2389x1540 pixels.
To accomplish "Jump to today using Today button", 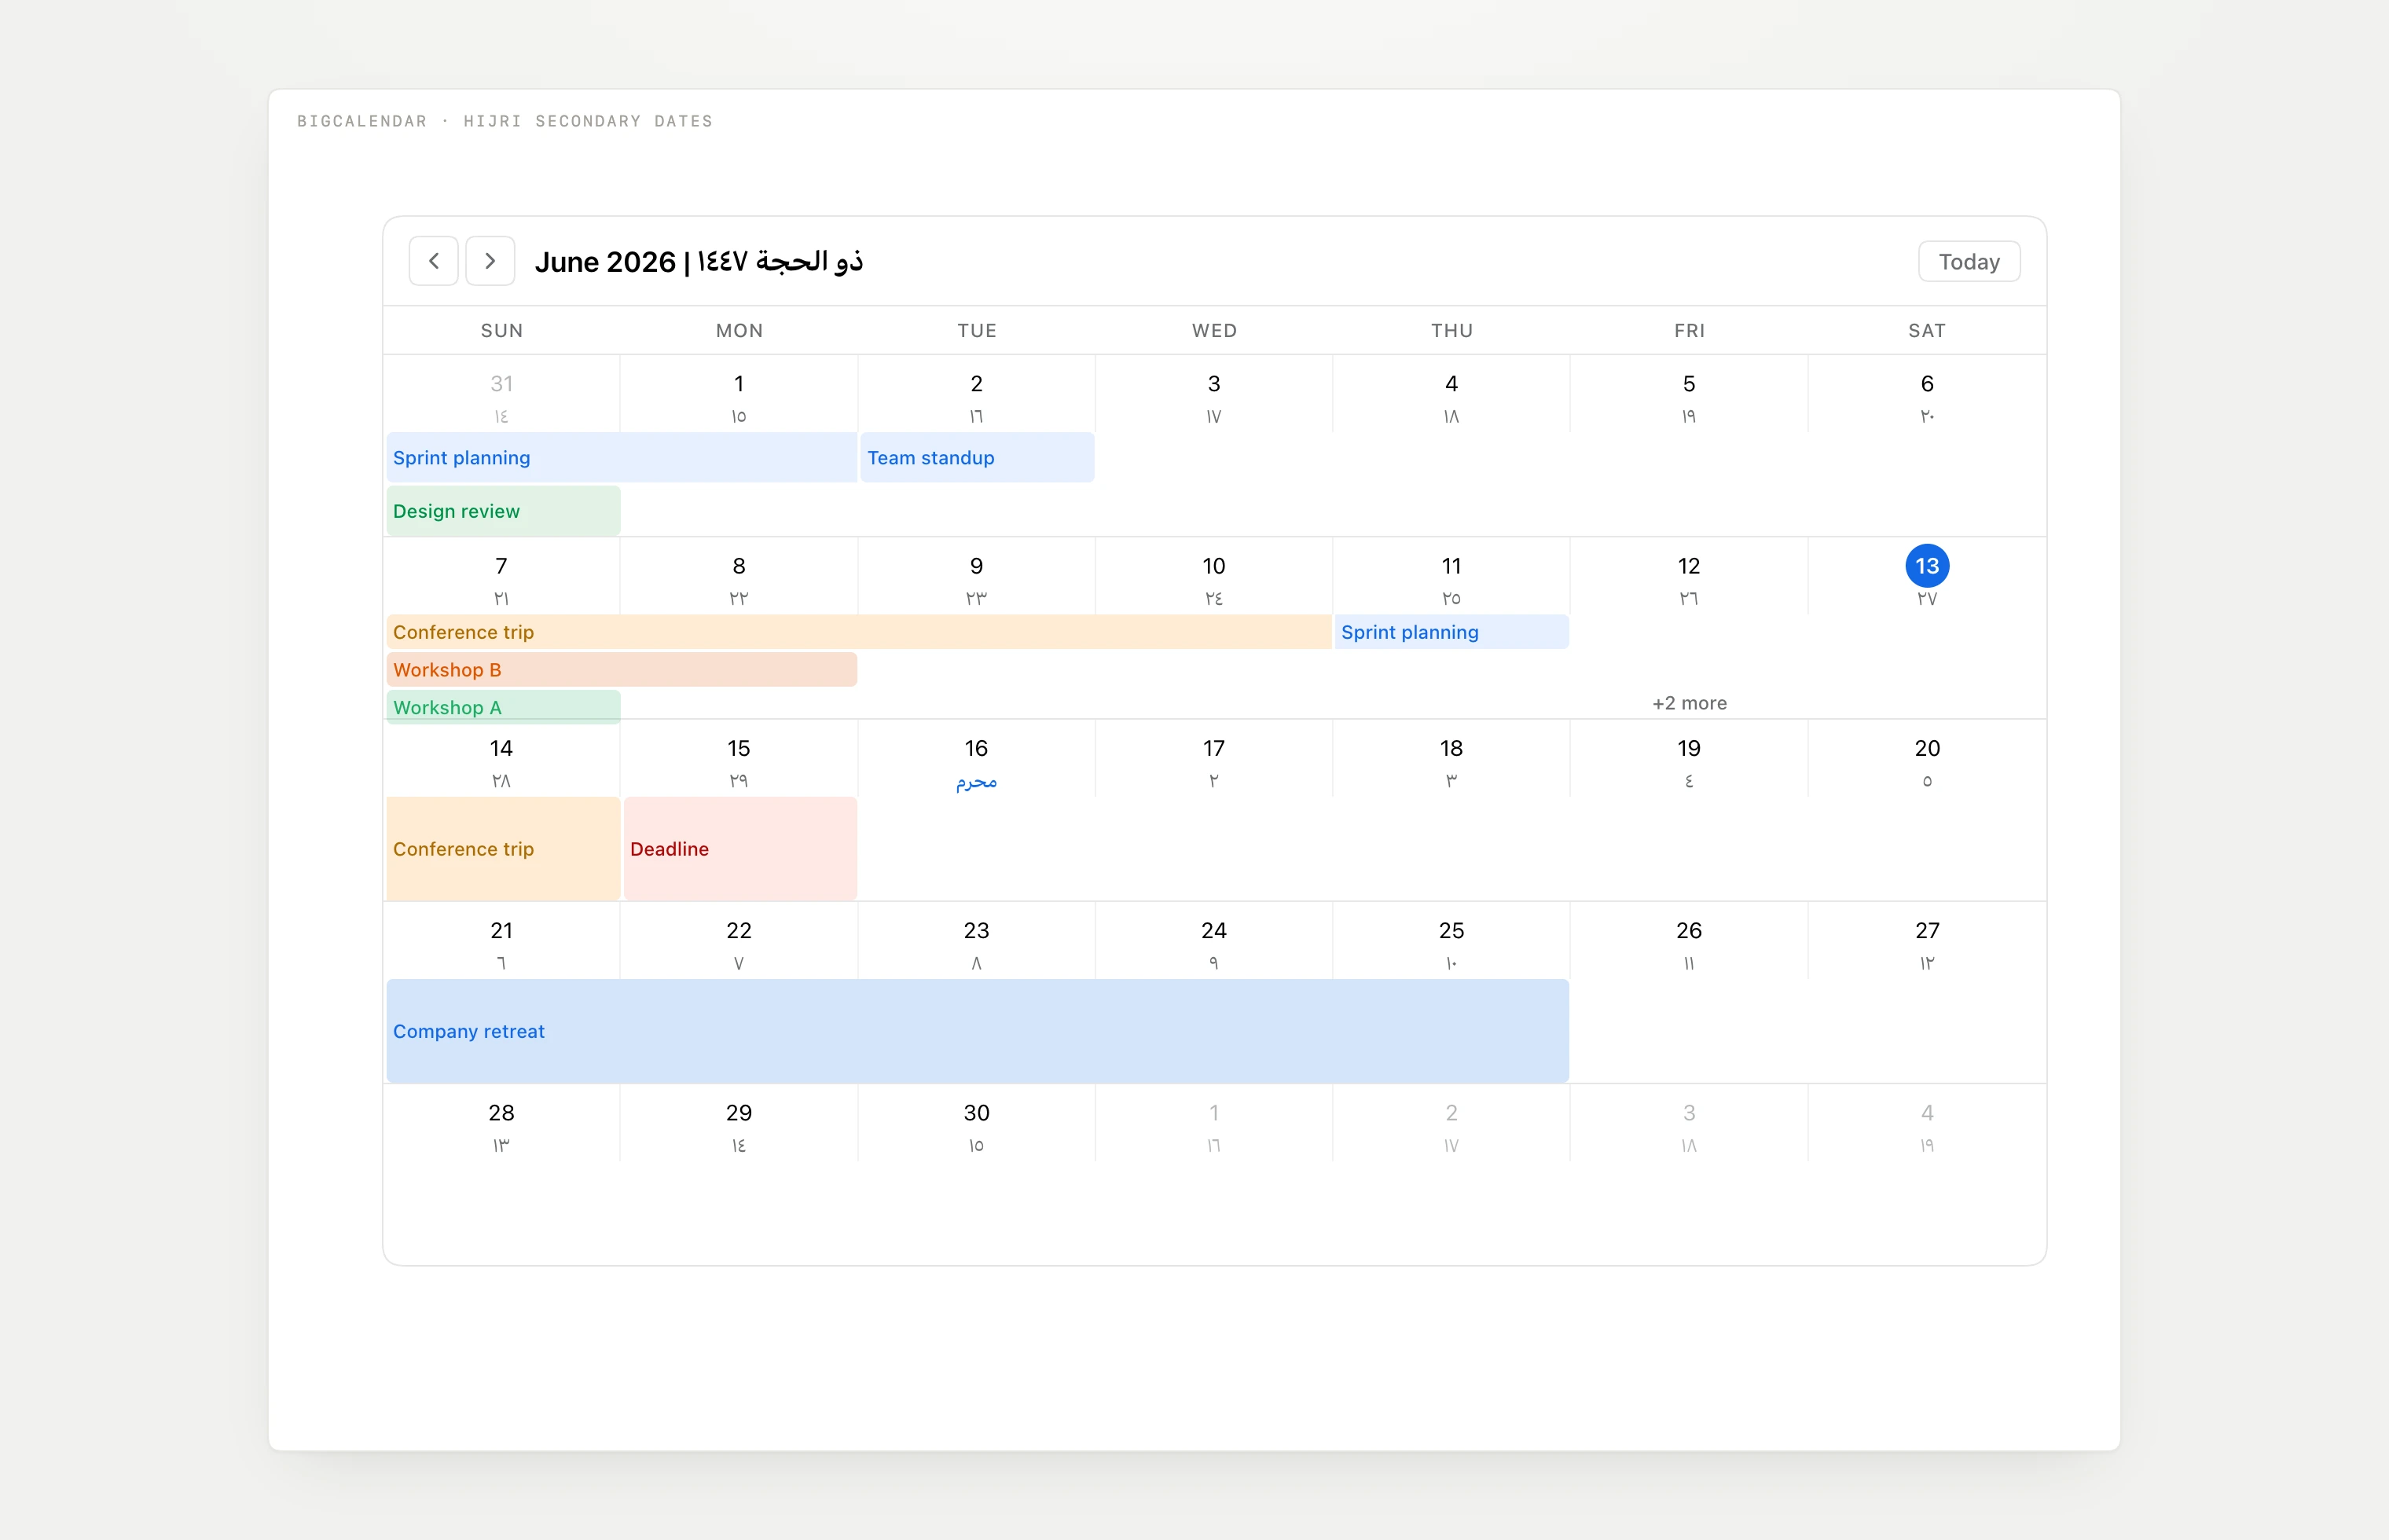I will 1968,261.
